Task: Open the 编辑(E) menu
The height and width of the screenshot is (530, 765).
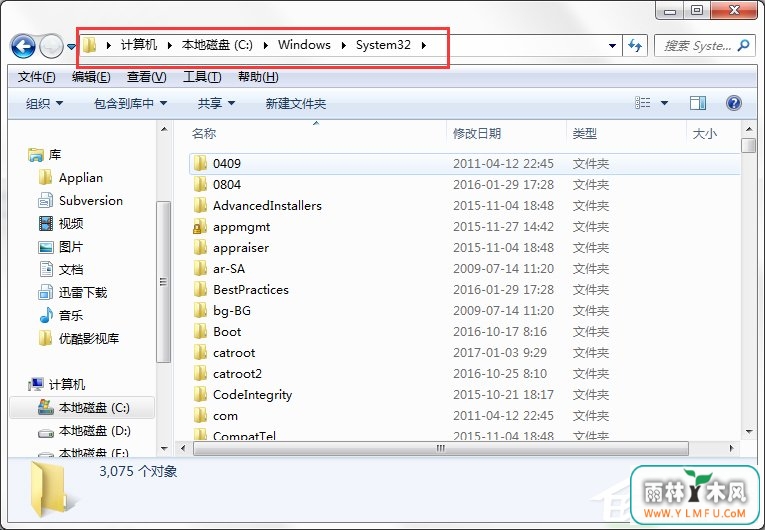Action: 91,77
